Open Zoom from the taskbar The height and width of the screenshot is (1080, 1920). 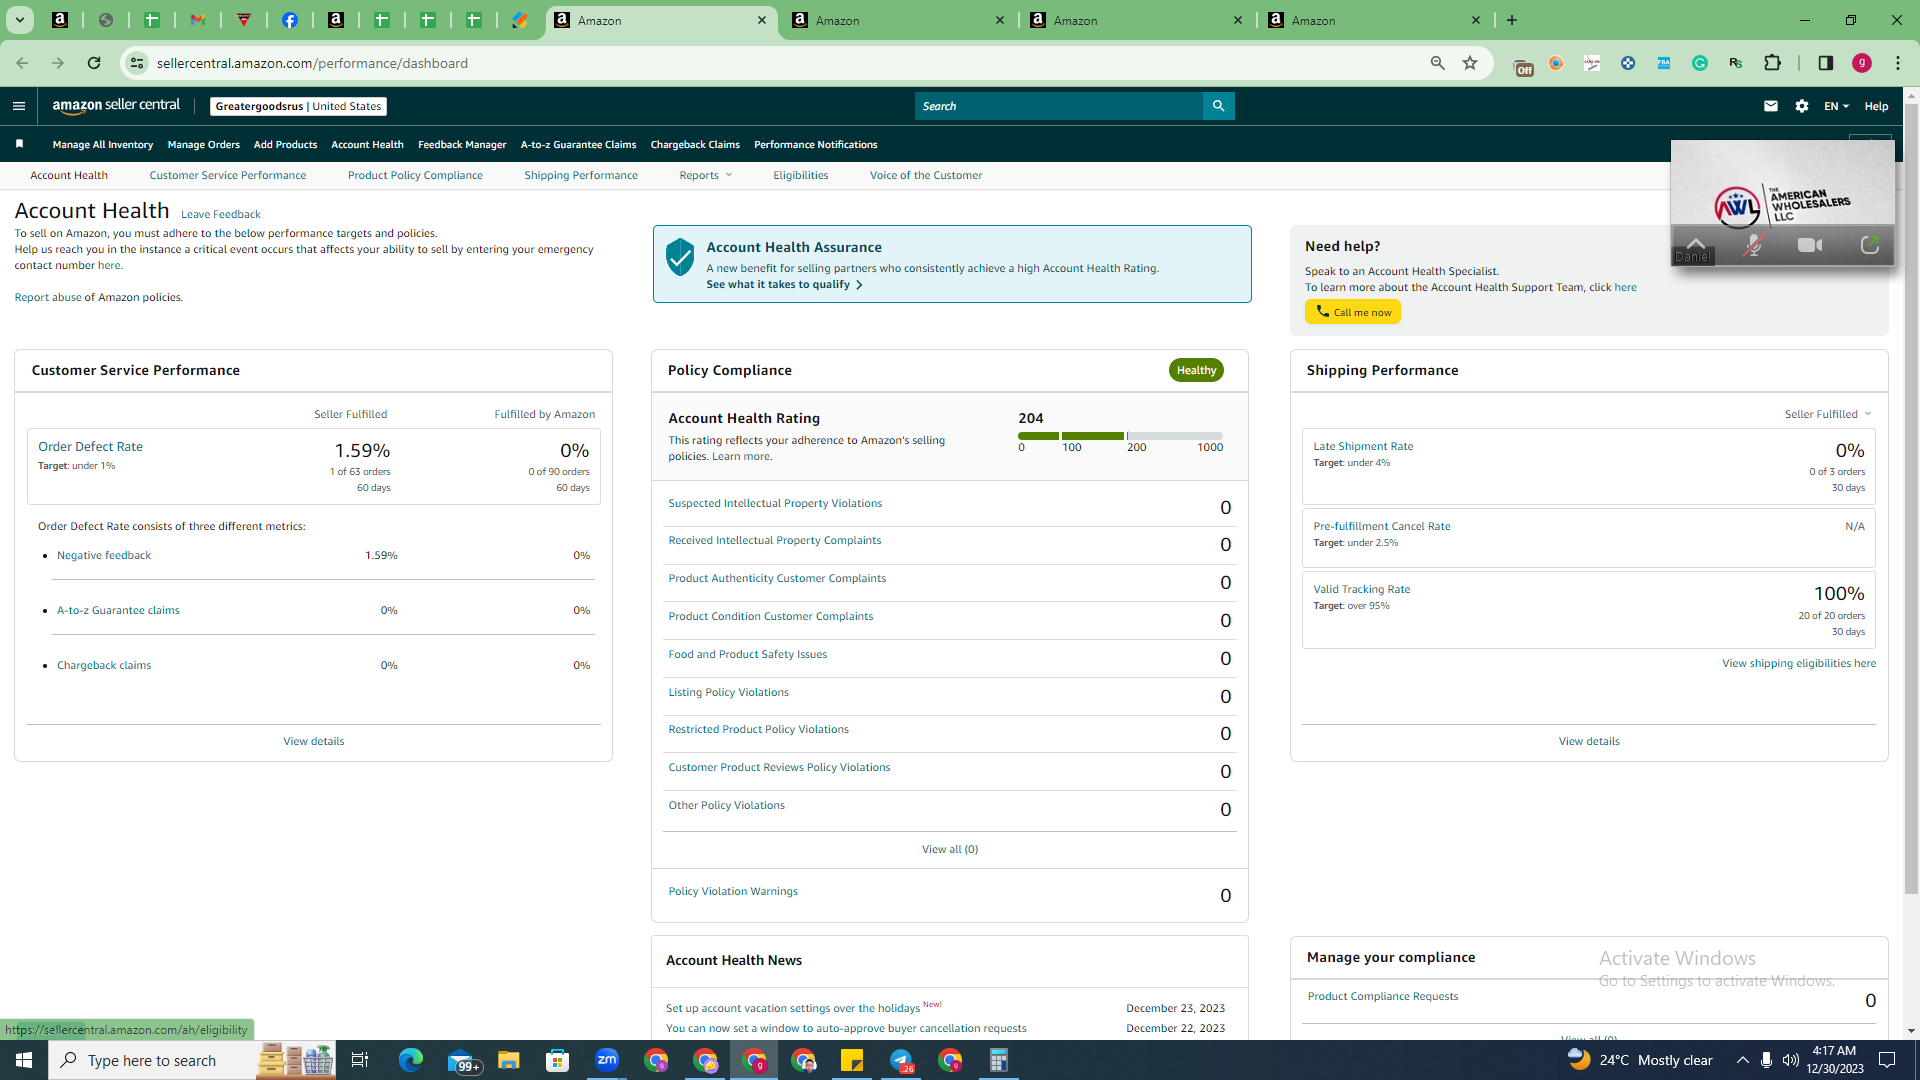click(607, 1060)
